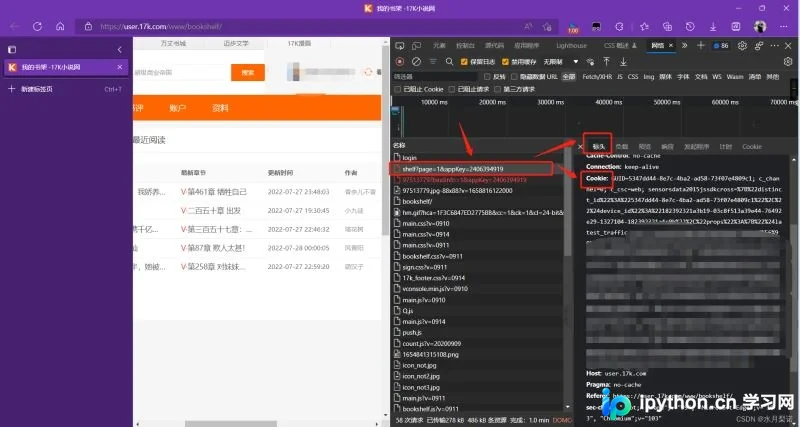Add a new DevTools tool tab plus icon
This screenshot has width=800, height=427.
coord(701,45)
